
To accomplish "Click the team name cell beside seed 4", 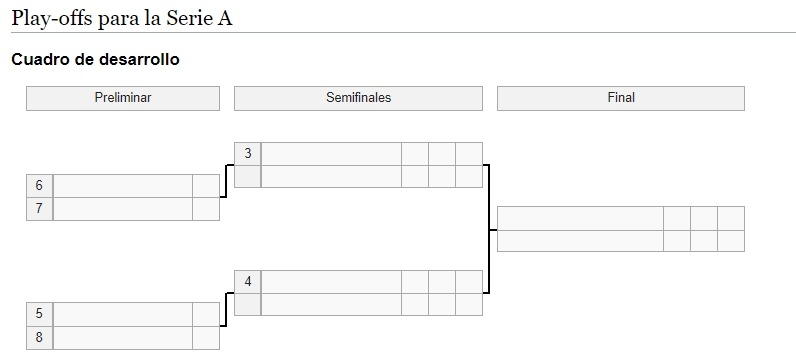I will click(x=331, y=282).
